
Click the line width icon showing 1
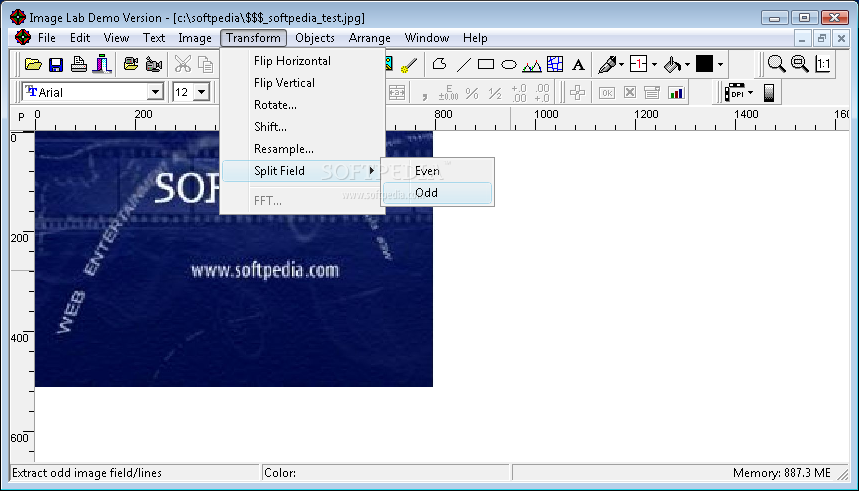point(638,64)
